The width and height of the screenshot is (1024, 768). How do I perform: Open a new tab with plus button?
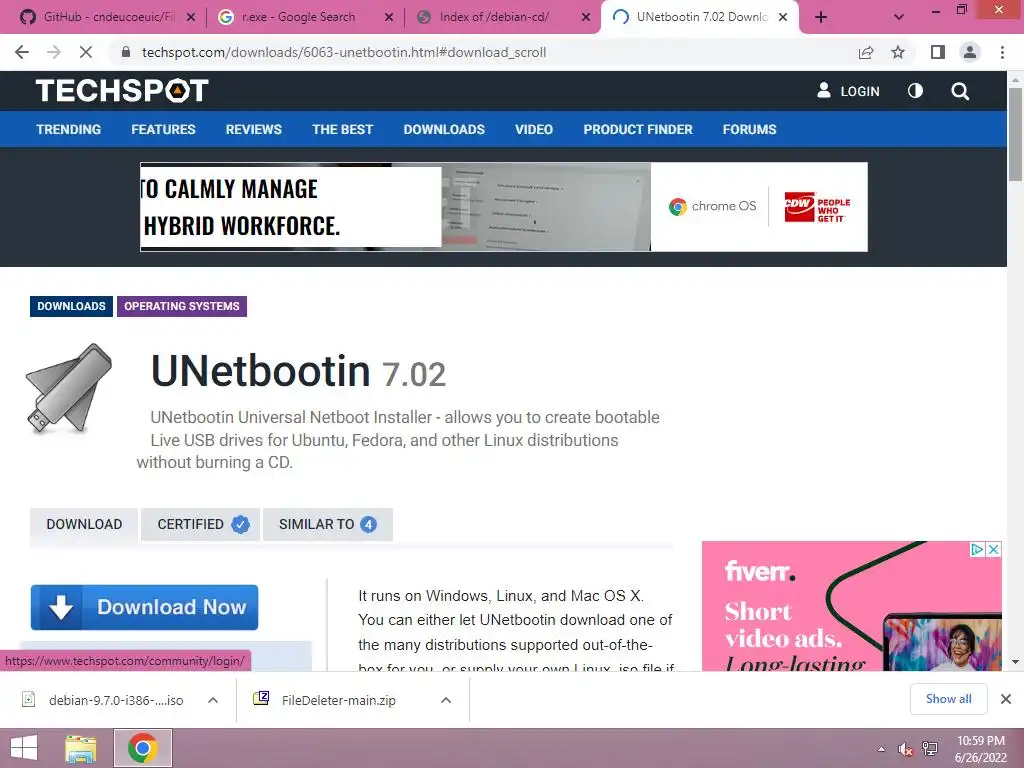click(x=821, y=17)
